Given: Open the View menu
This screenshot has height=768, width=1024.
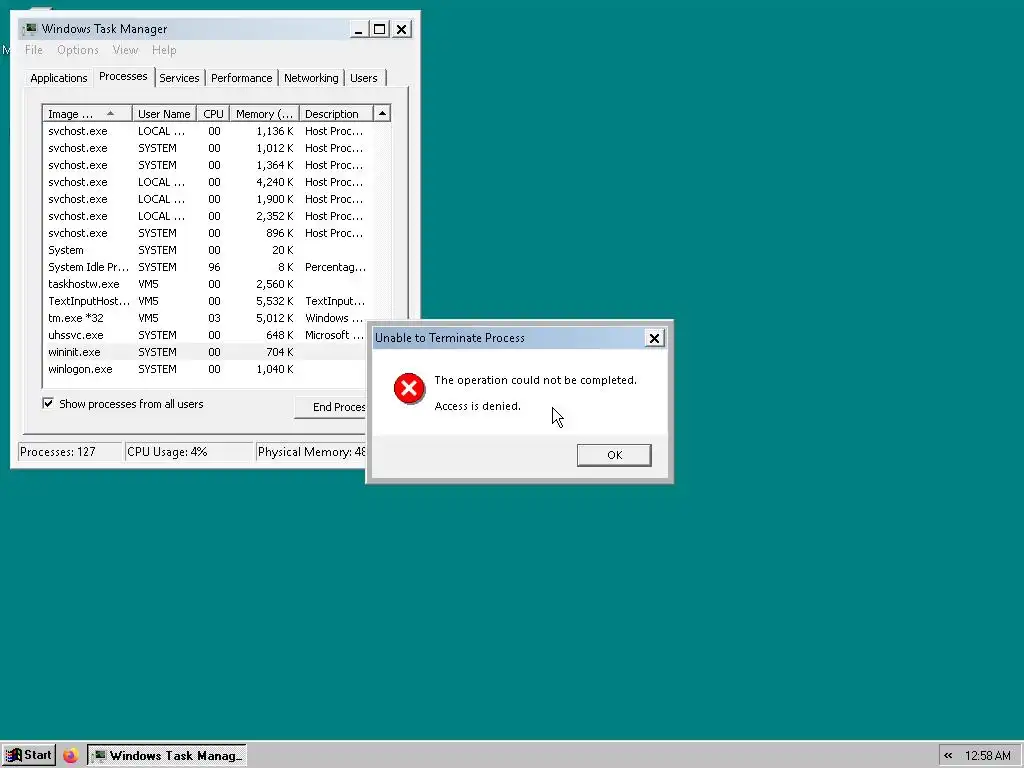Looking at the screenshot, I should (125, 50).
